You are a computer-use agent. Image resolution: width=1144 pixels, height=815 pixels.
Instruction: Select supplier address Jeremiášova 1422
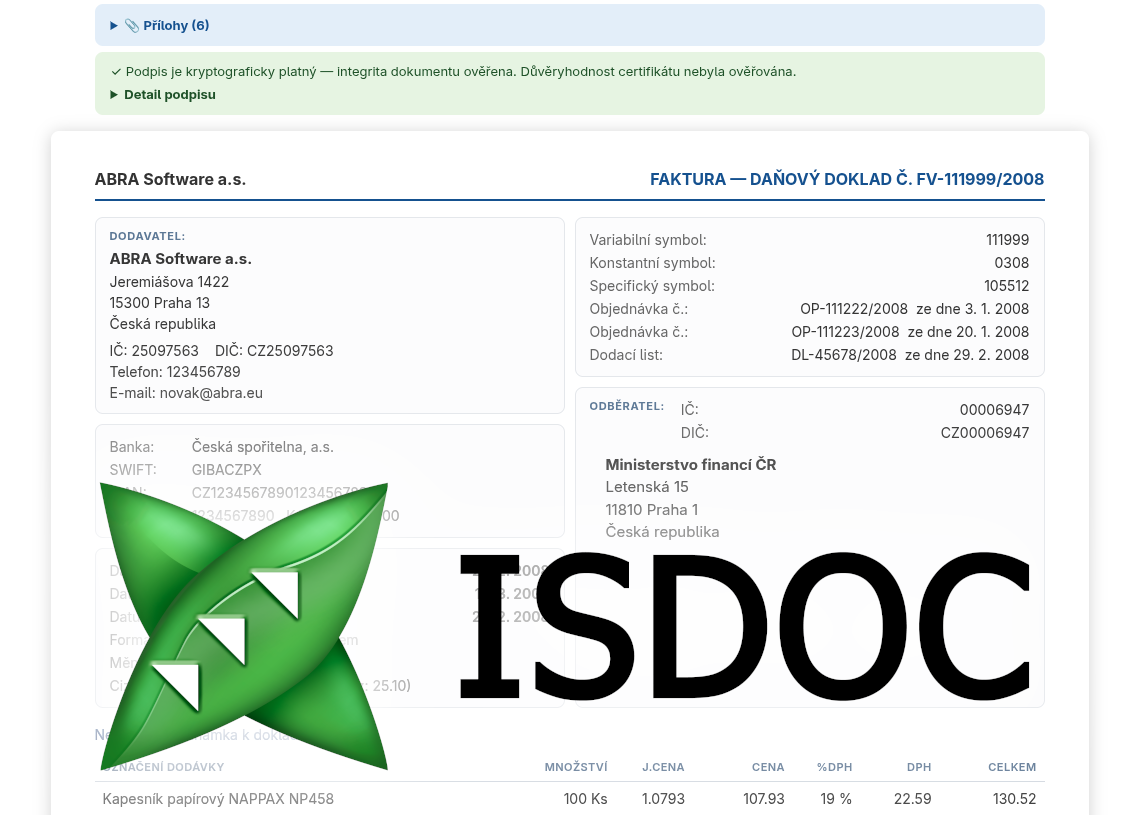[x=169, y=282]
